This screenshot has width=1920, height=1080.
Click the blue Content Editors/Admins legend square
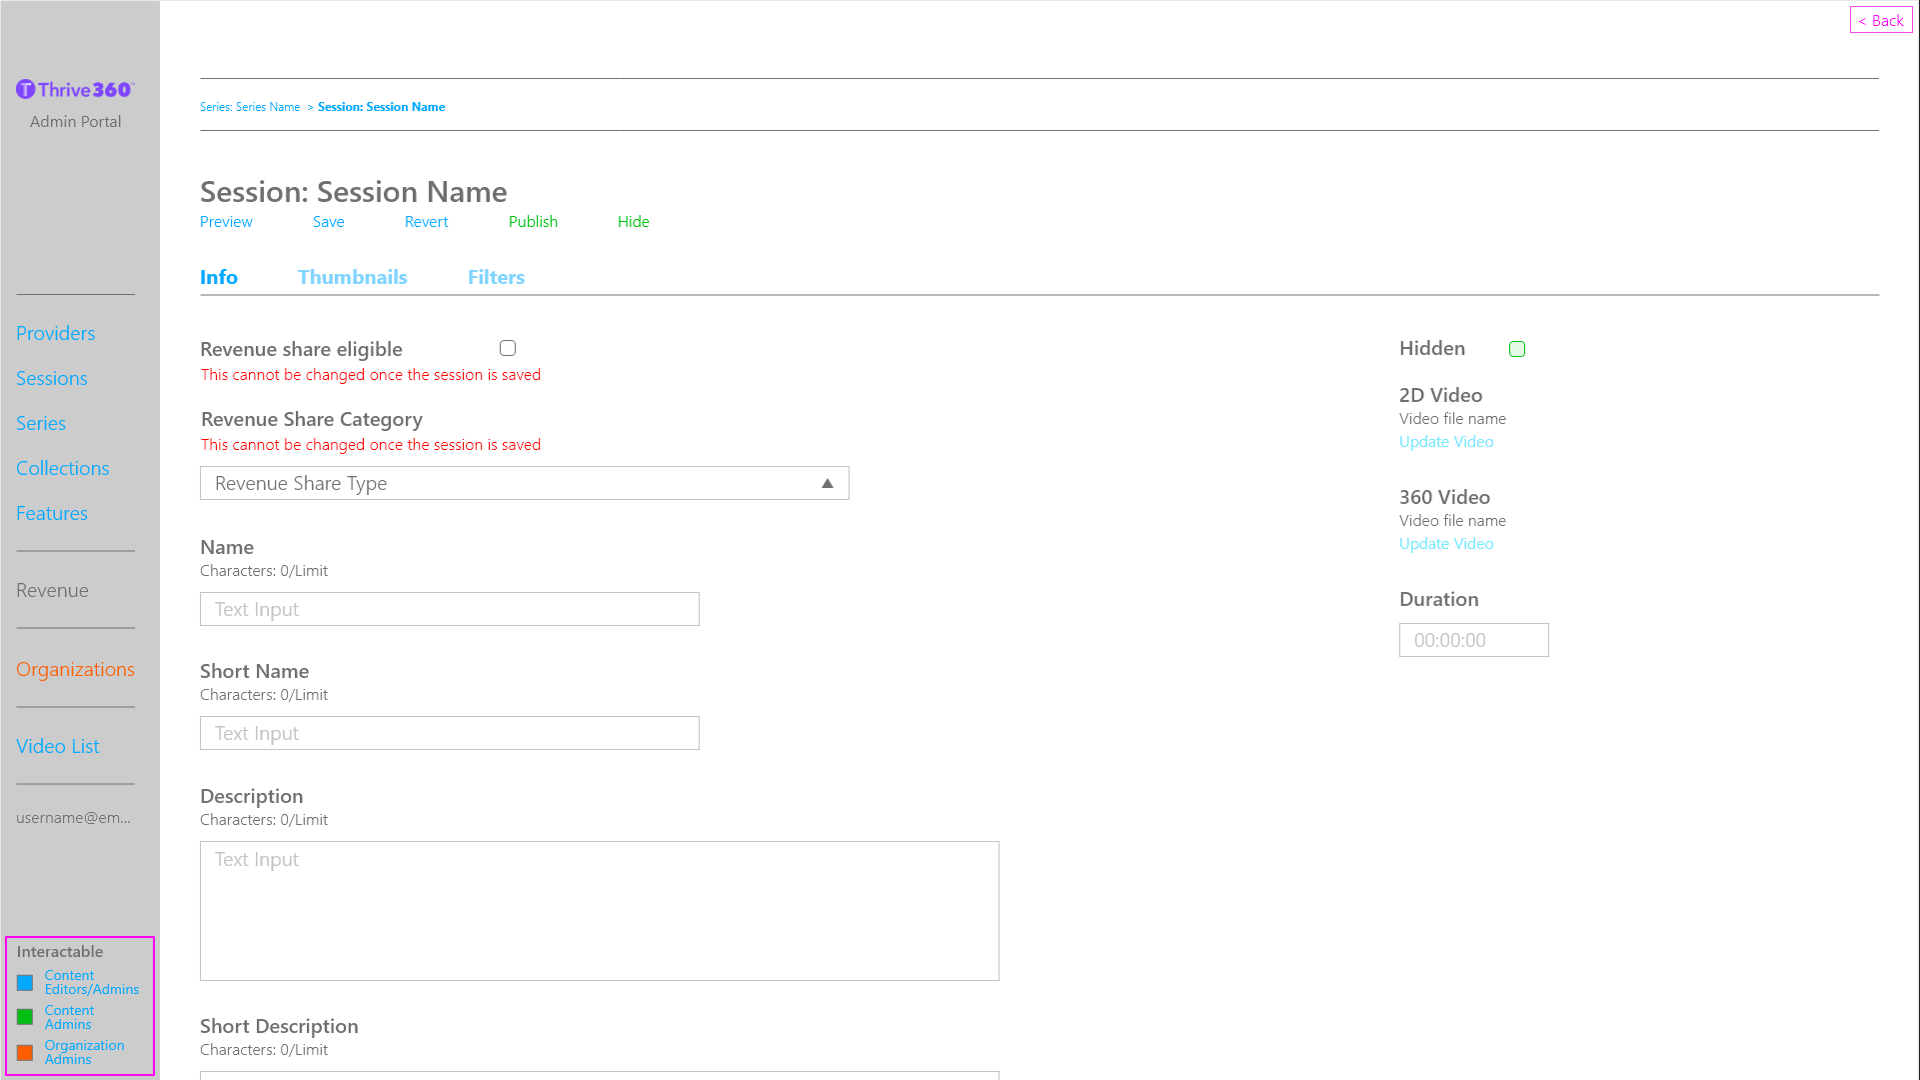pos(25,983)
